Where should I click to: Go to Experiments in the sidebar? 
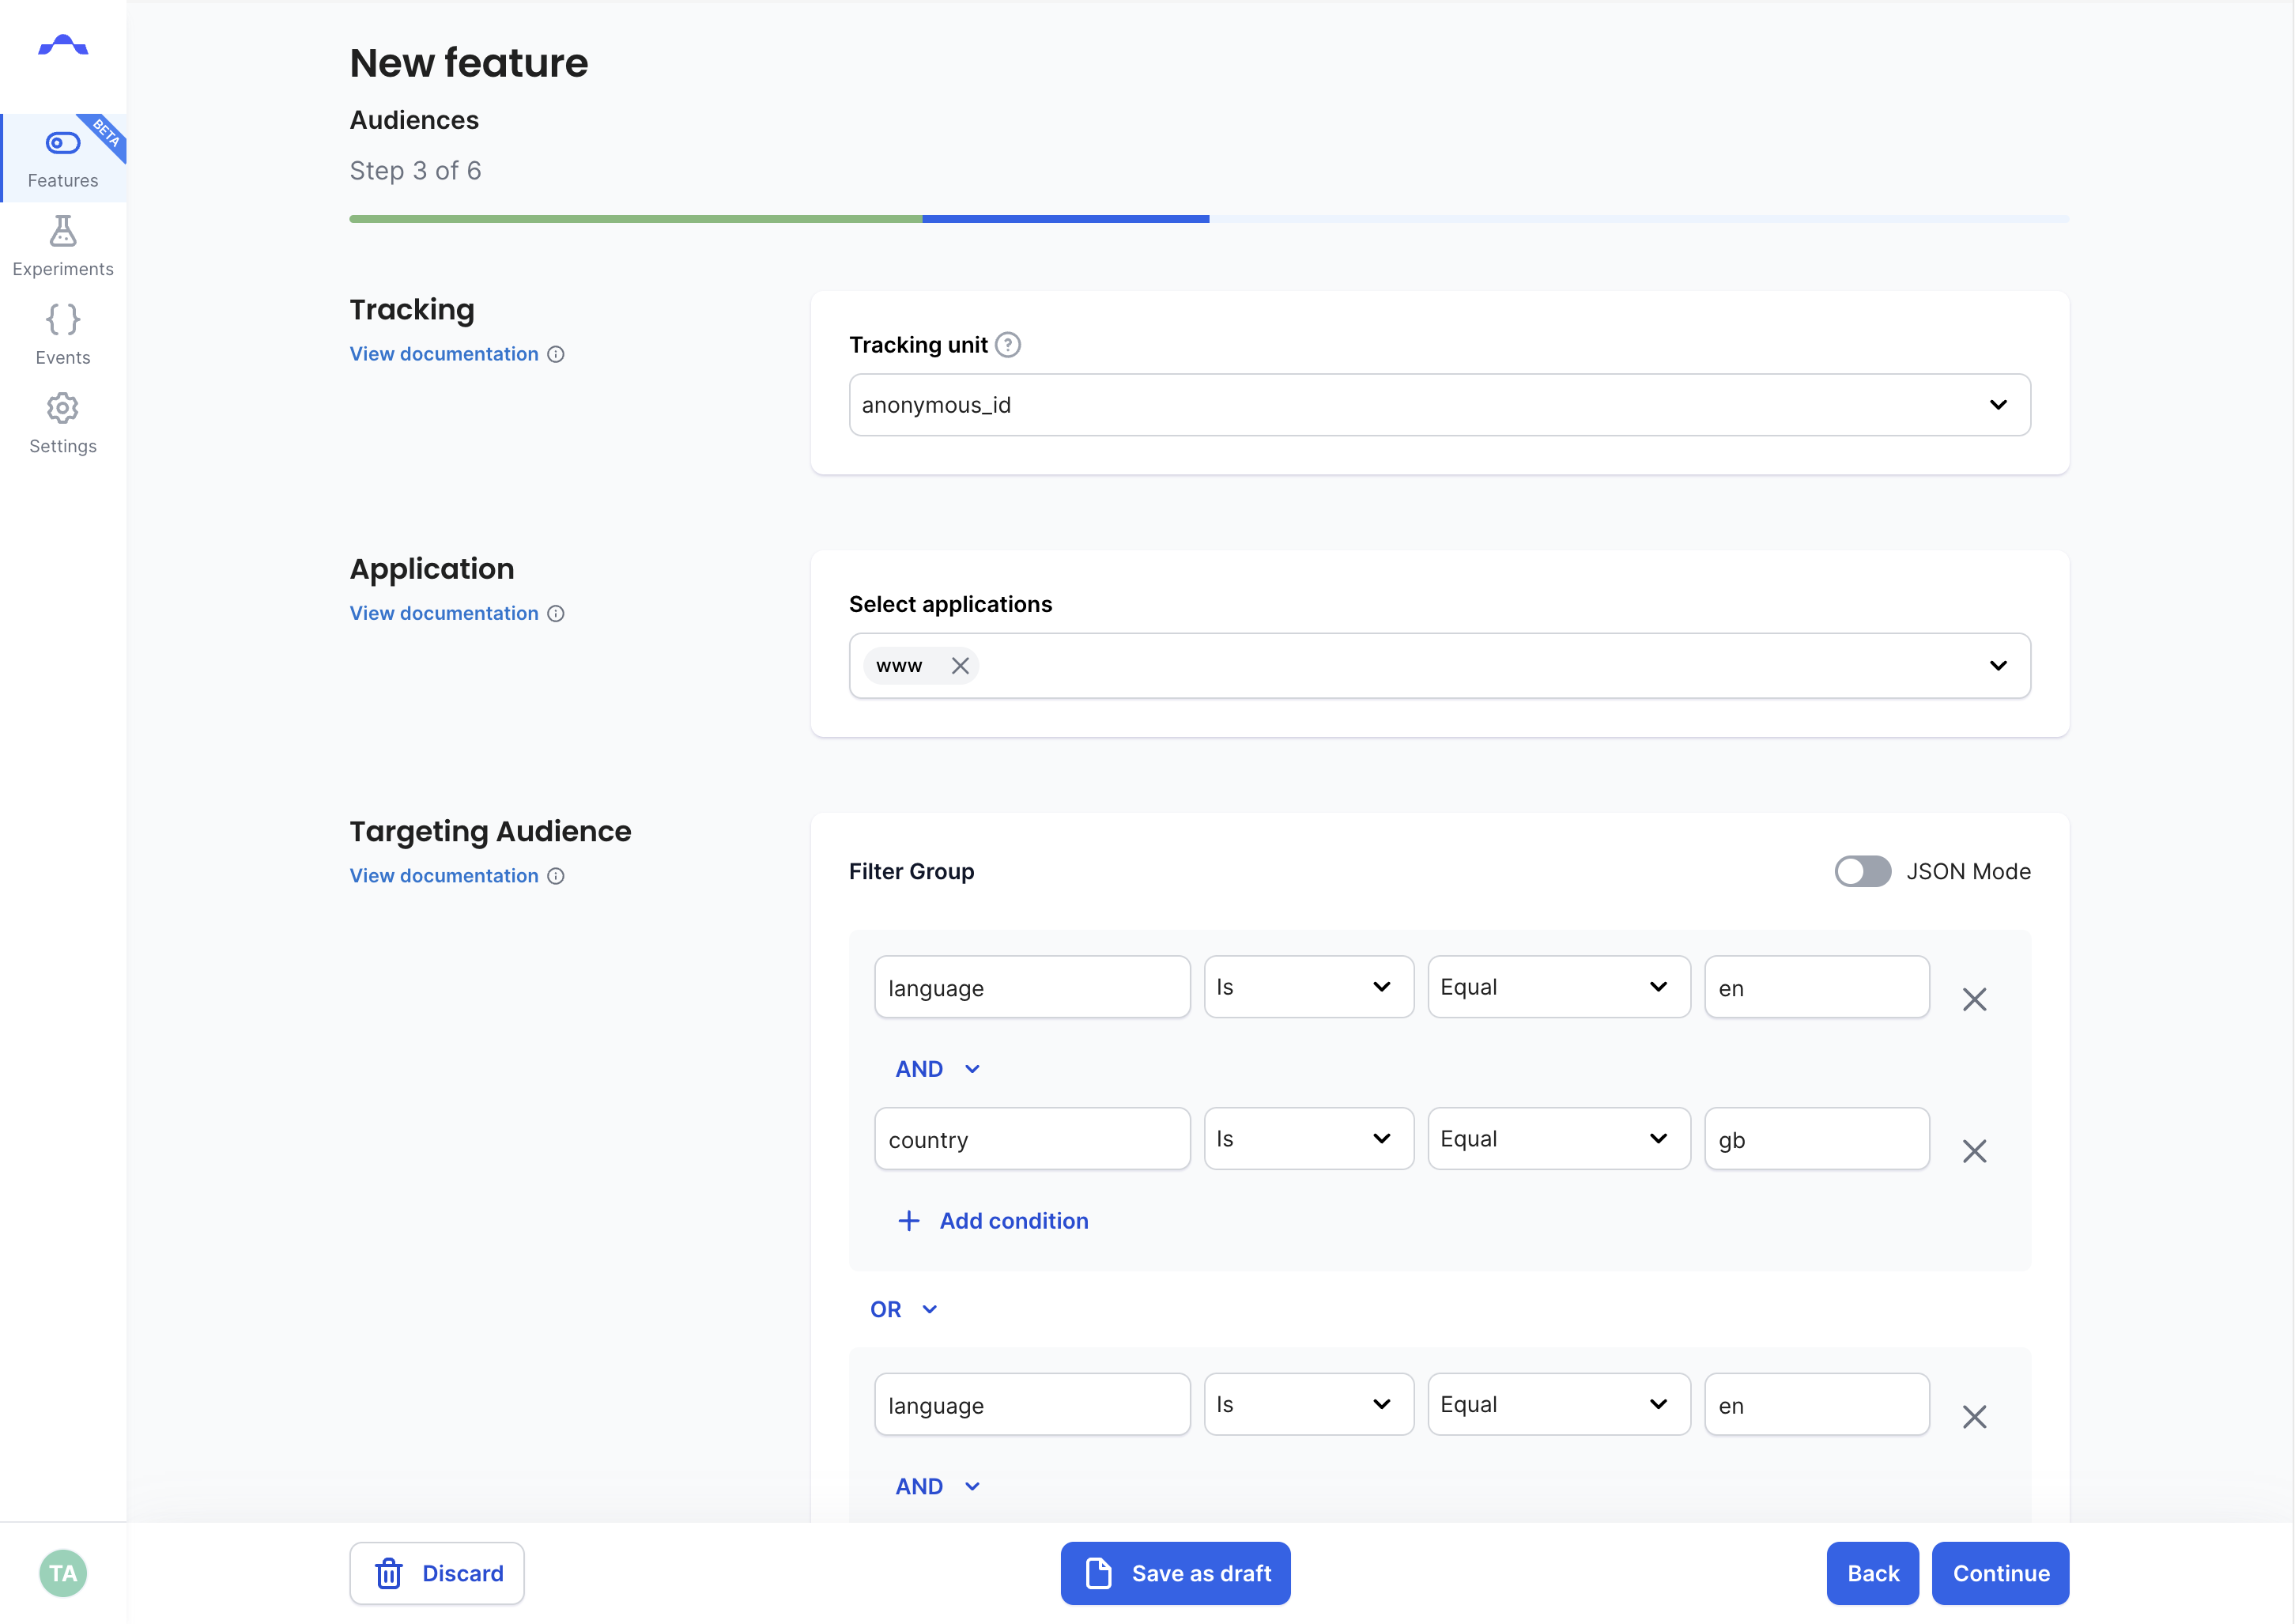[x=63, y=246]
